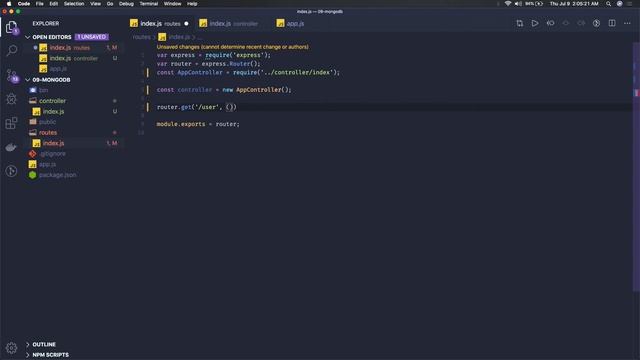Screen dimensions: 640x360
Task: Click the router.get('/user' code line
Action: click(197, 107)
